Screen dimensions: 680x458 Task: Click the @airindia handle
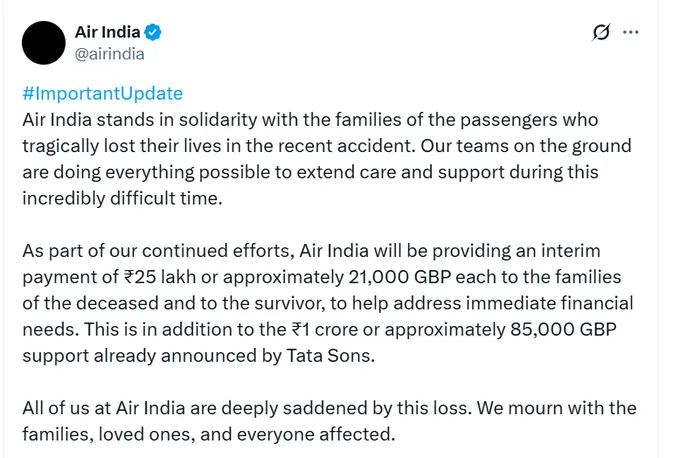coord(109,54)
